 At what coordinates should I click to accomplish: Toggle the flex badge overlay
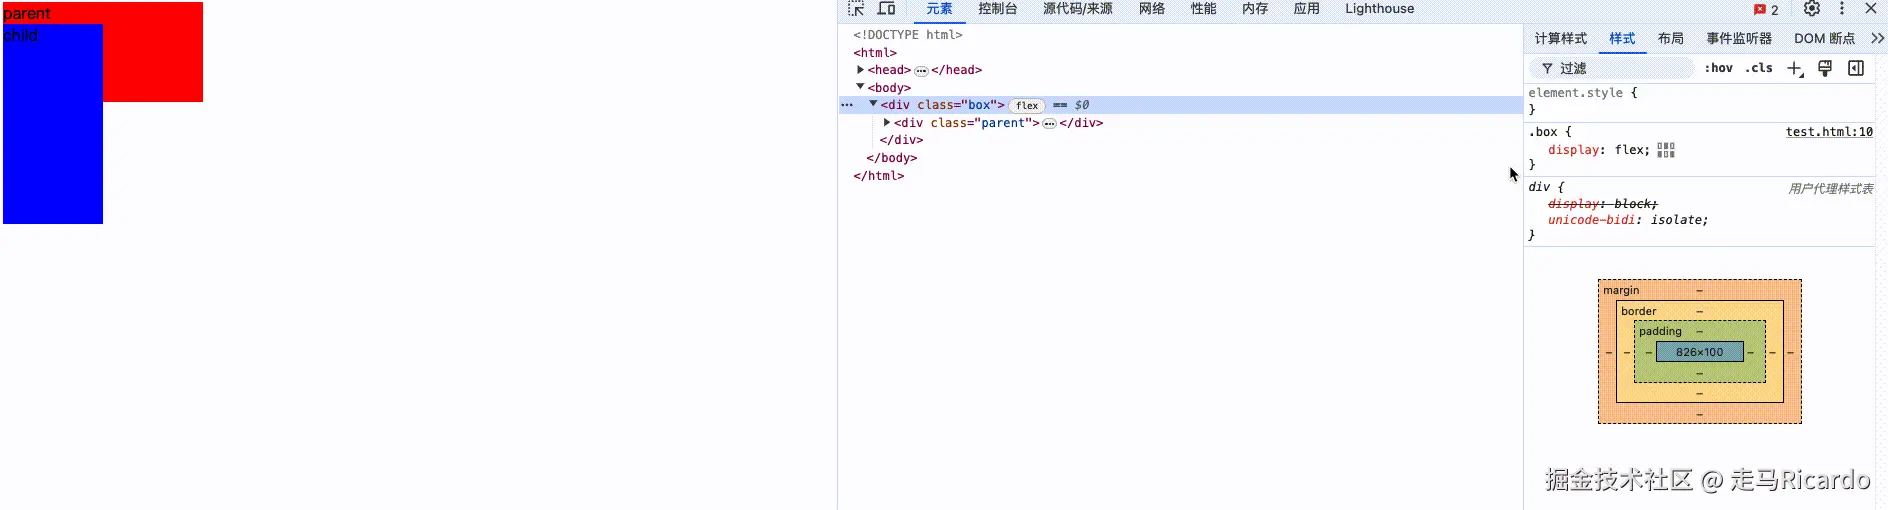(x=1027, y=105)
